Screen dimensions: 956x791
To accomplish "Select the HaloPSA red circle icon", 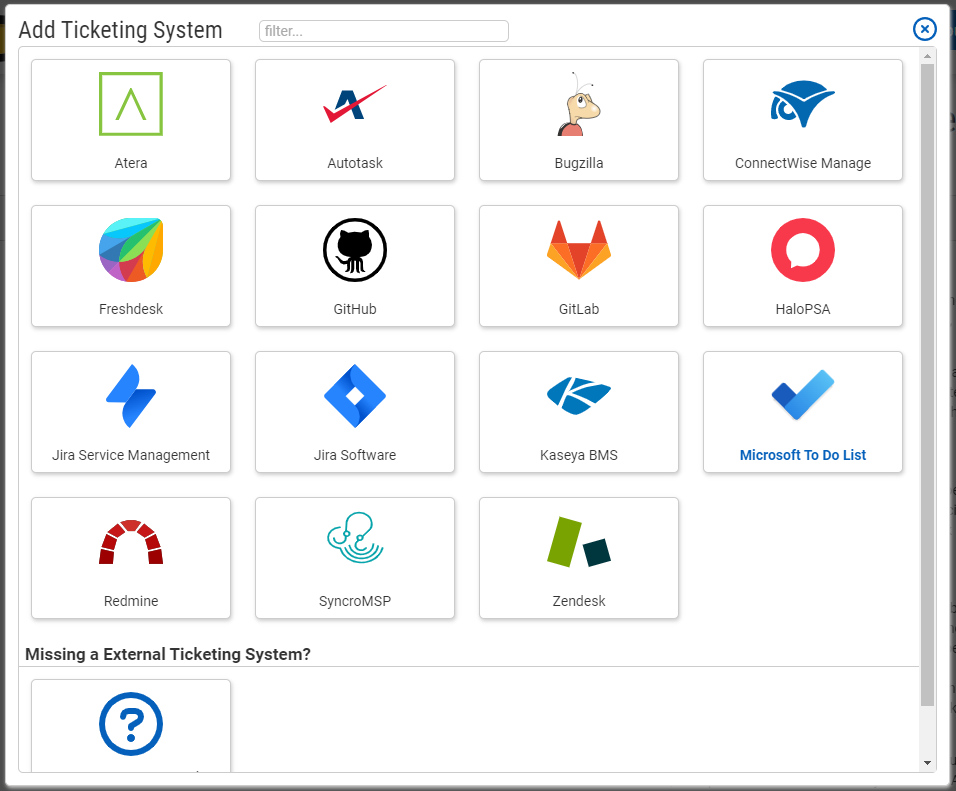I will coord(803,250).
